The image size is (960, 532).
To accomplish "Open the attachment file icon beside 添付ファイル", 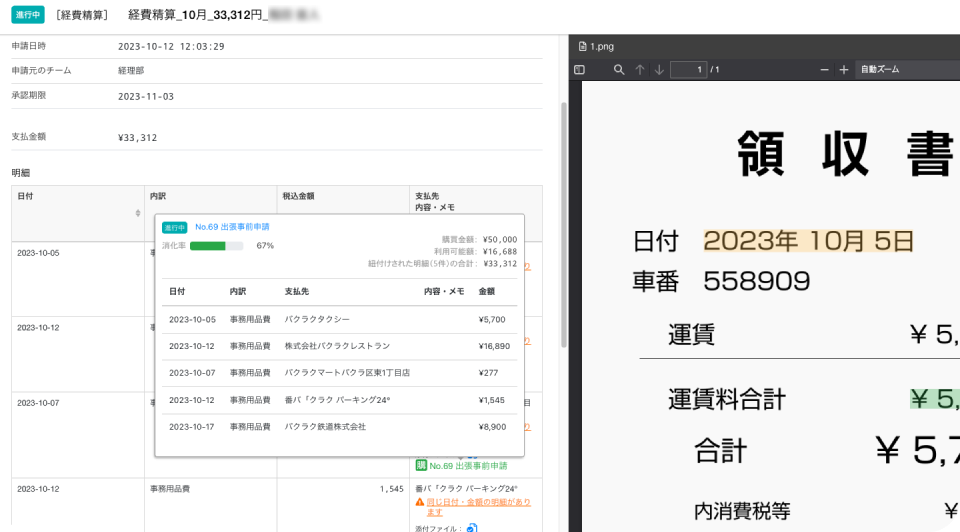I will pos(472,527).
